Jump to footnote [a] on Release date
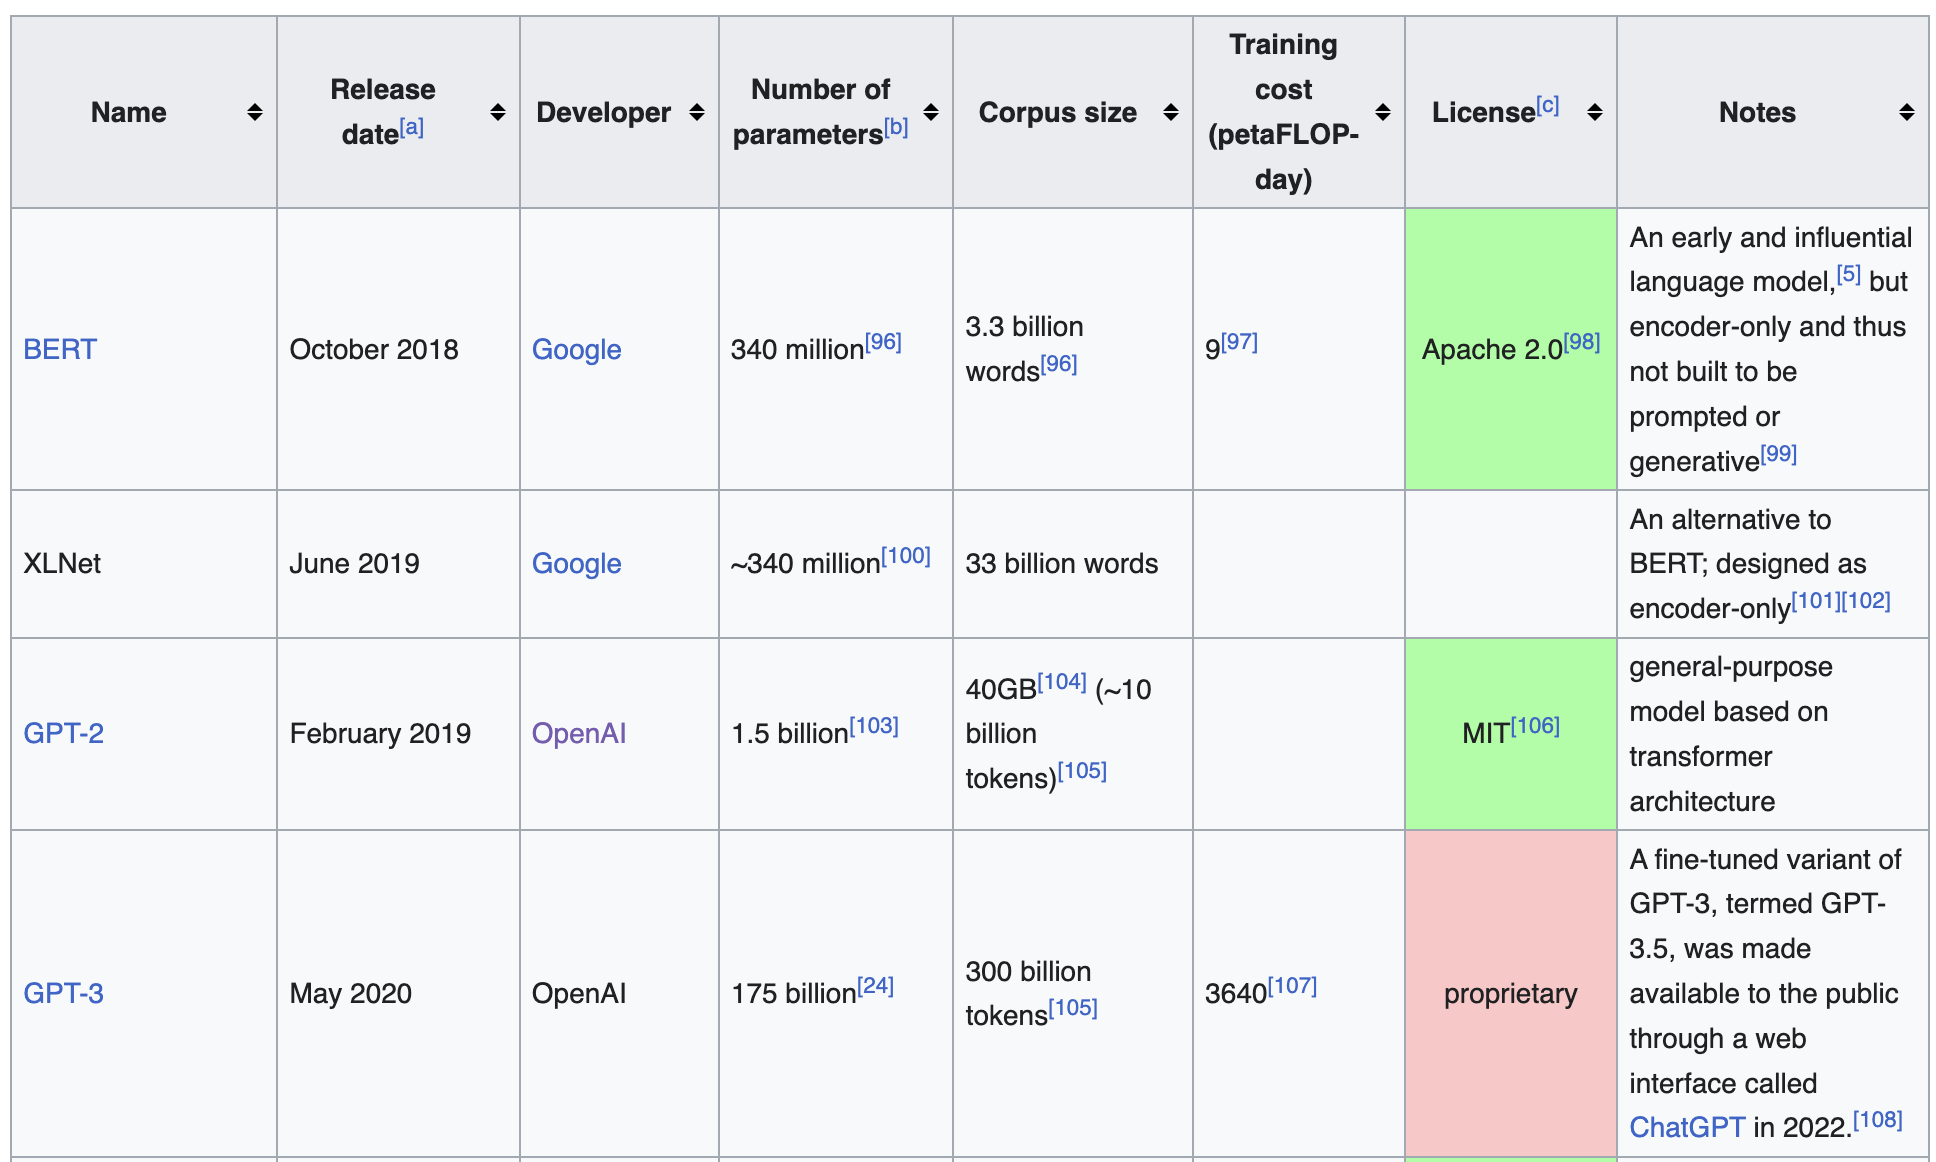Viewport: 1936px width, 1162px height. pos(412,128)
